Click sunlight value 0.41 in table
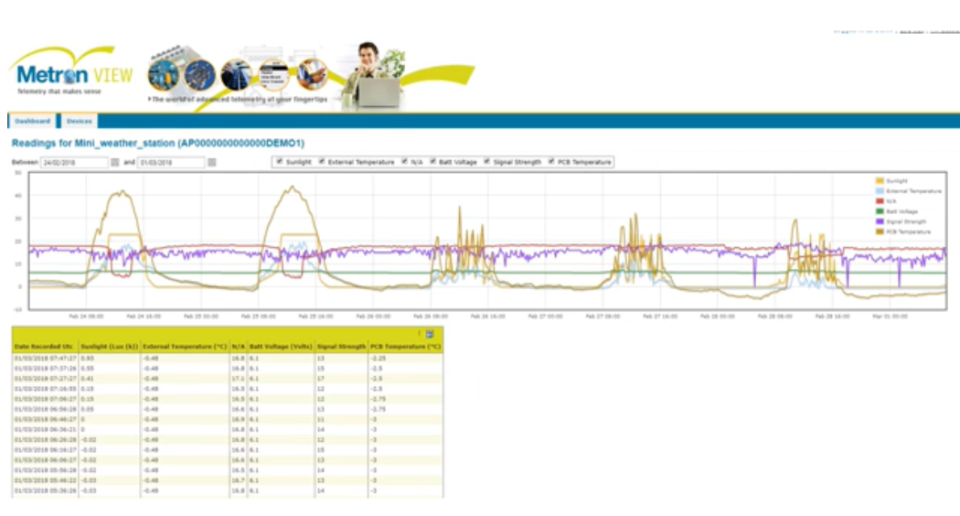This screenshot has width=960, height=516. [87, 378]
